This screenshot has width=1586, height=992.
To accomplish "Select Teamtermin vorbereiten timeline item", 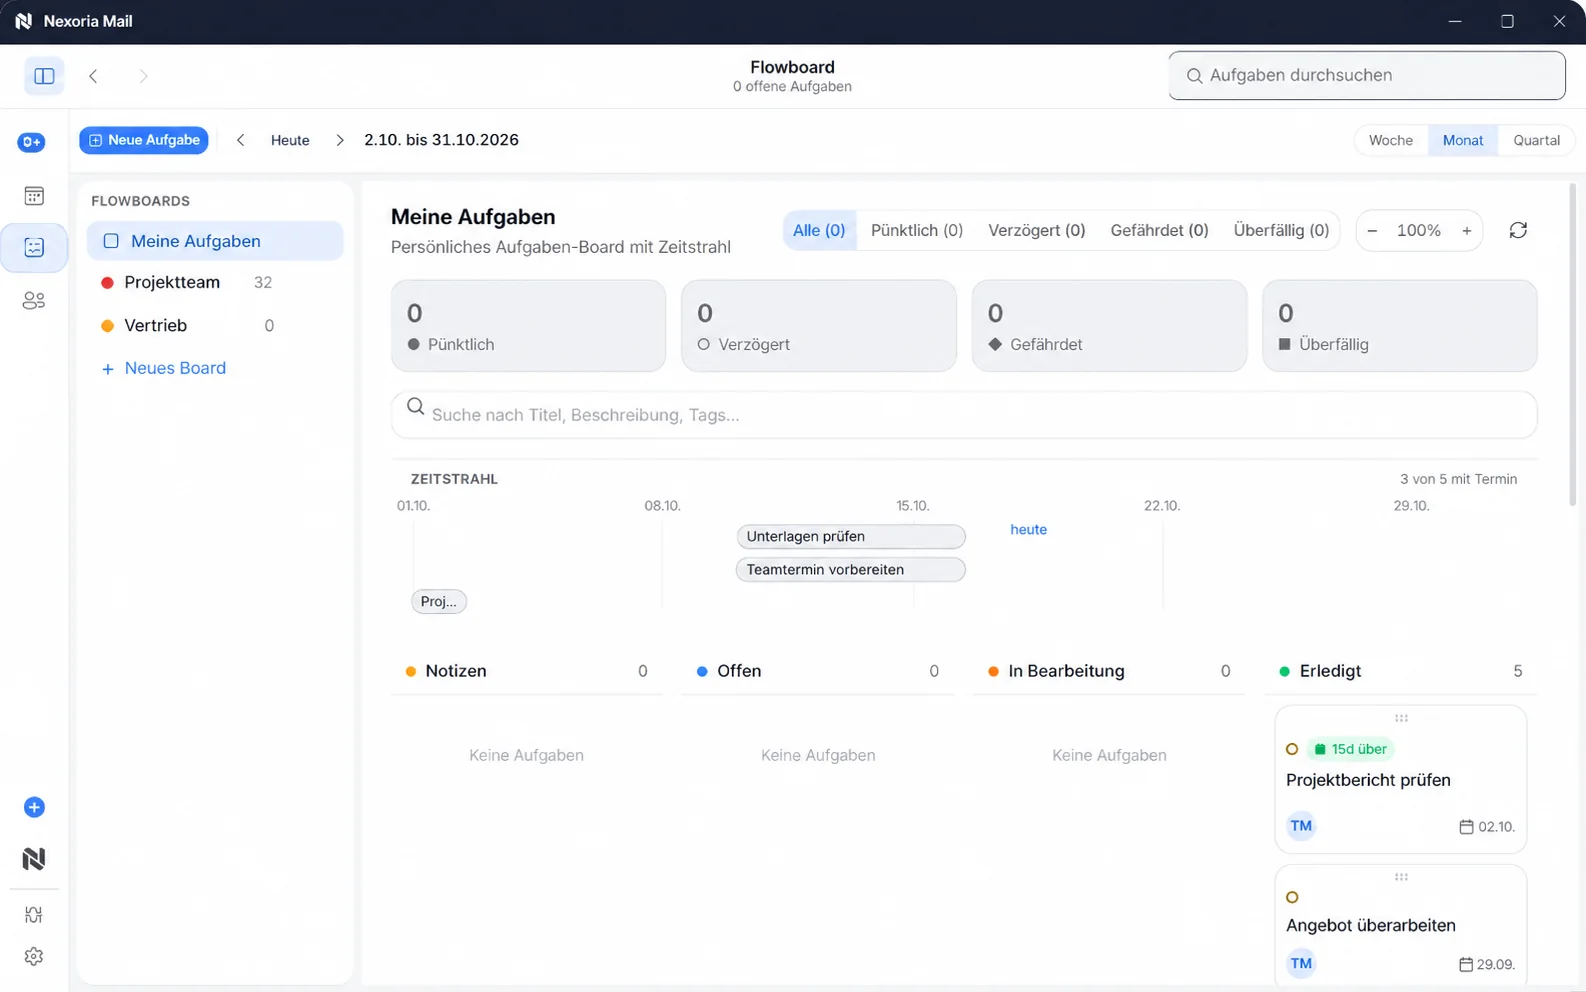I will pos(851,569).
